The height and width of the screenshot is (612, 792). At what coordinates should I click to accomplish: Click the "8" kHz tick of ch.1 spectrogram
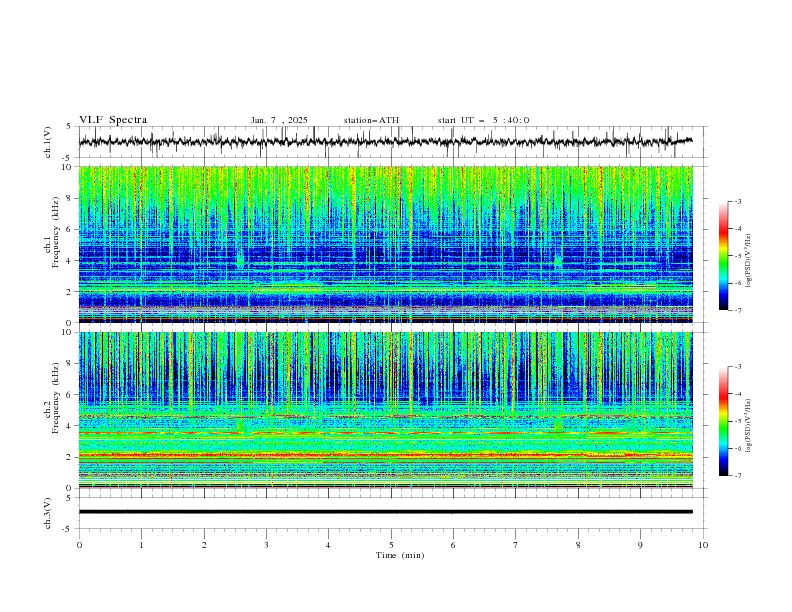70,198
